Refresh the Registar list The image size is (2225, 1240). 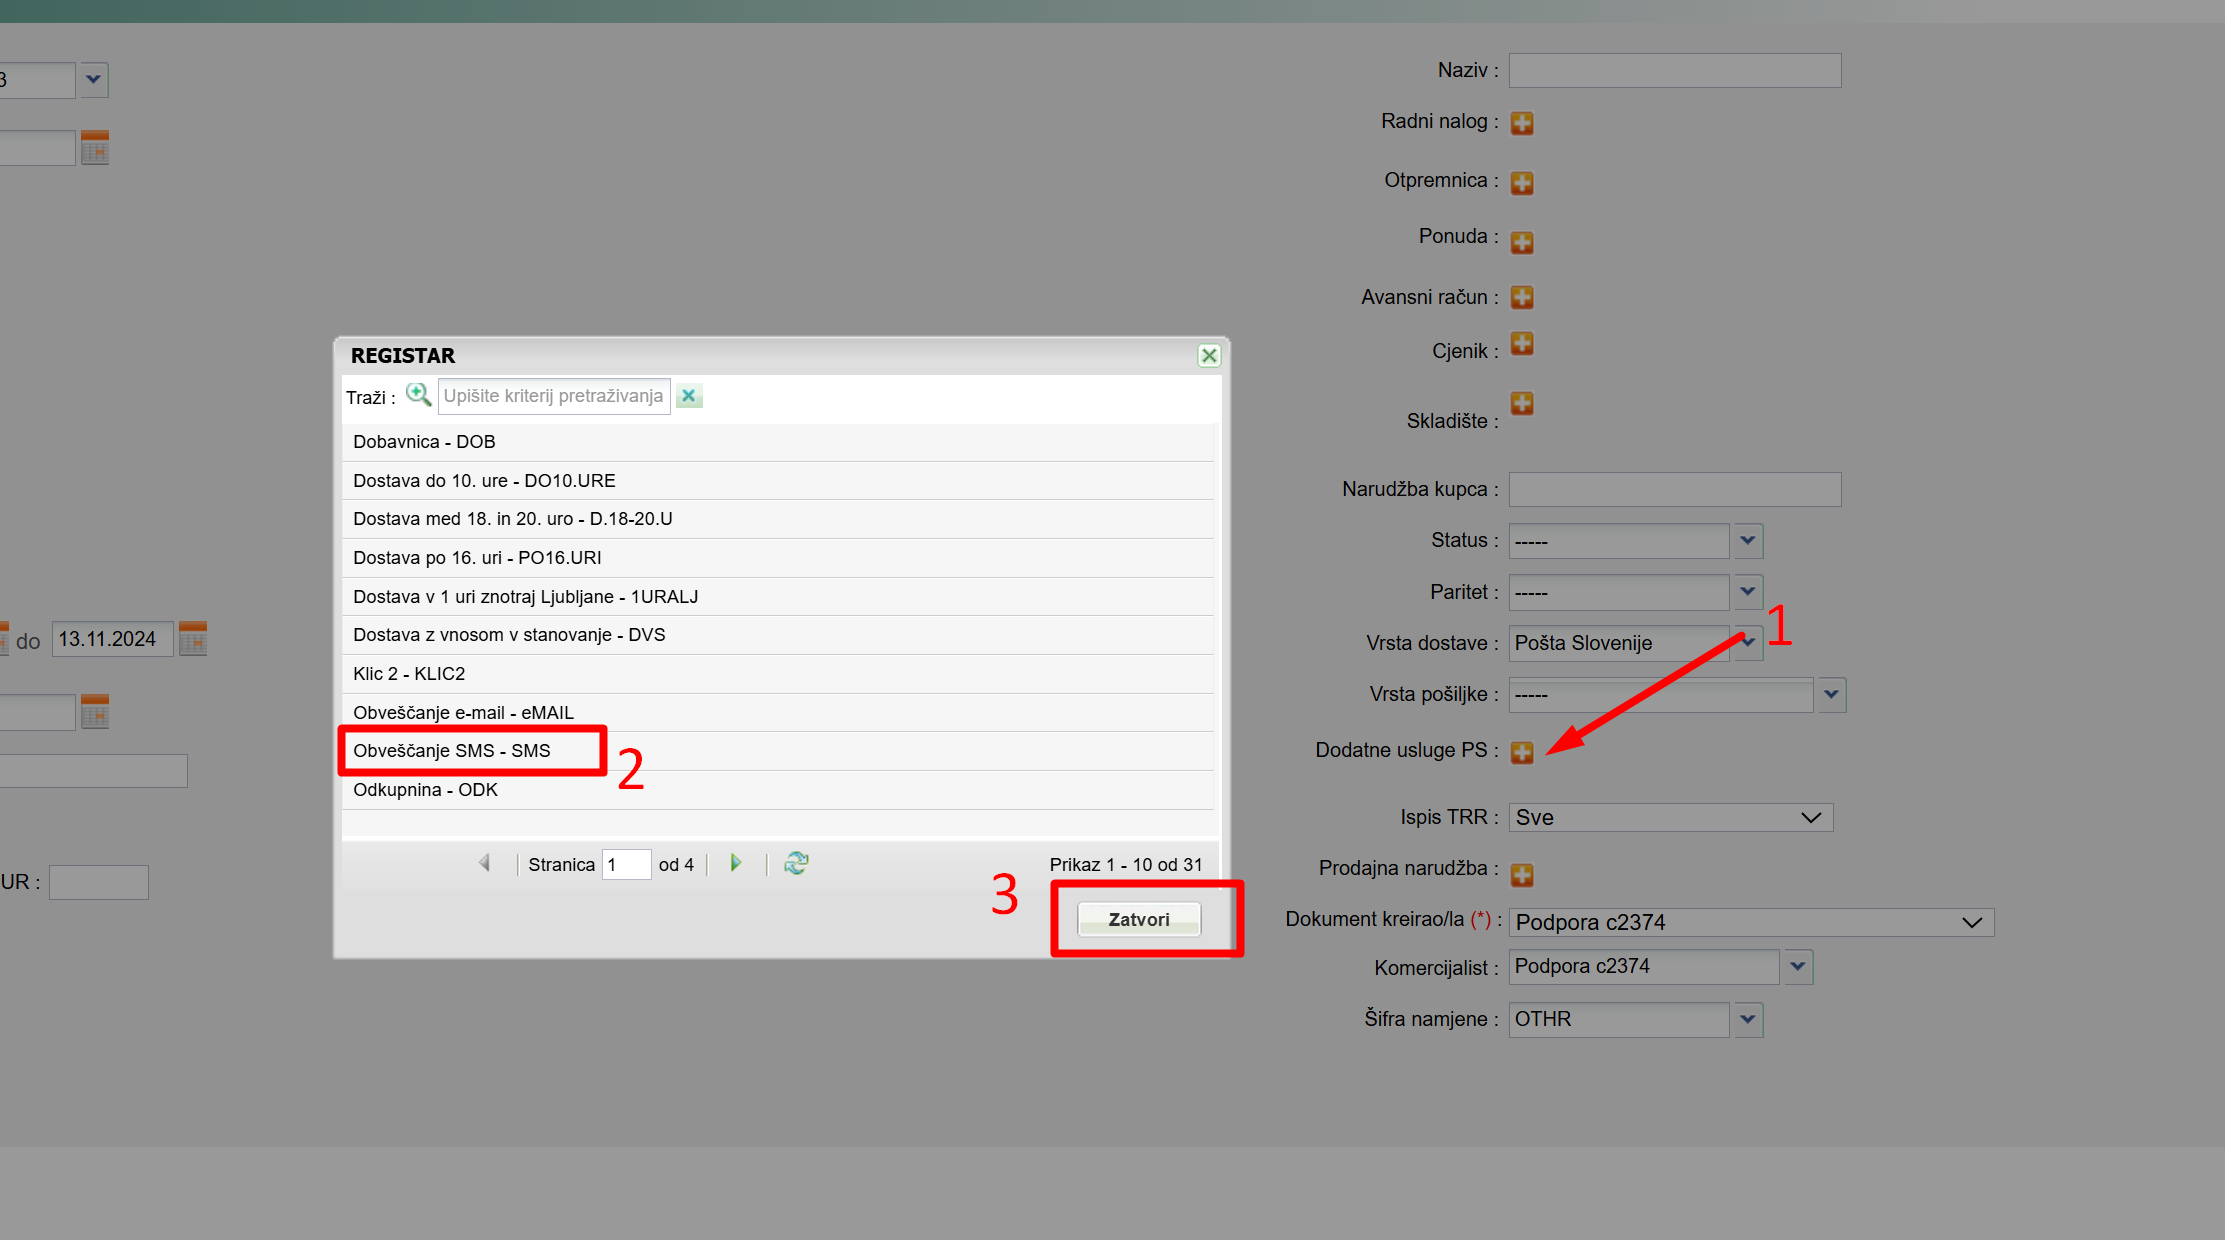pyautogui.click(x=796, y=863)
